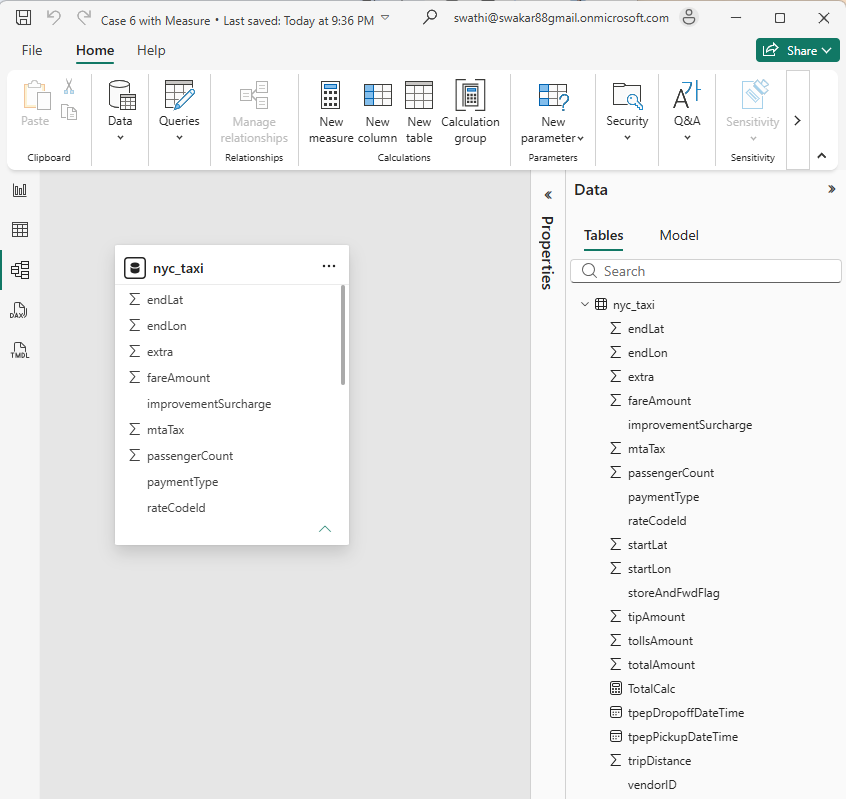Viewport: 846px width, 799px height.
Task: Click the nyc_taxi card vertical scrollbar
Action: click(x=343, y=335)
